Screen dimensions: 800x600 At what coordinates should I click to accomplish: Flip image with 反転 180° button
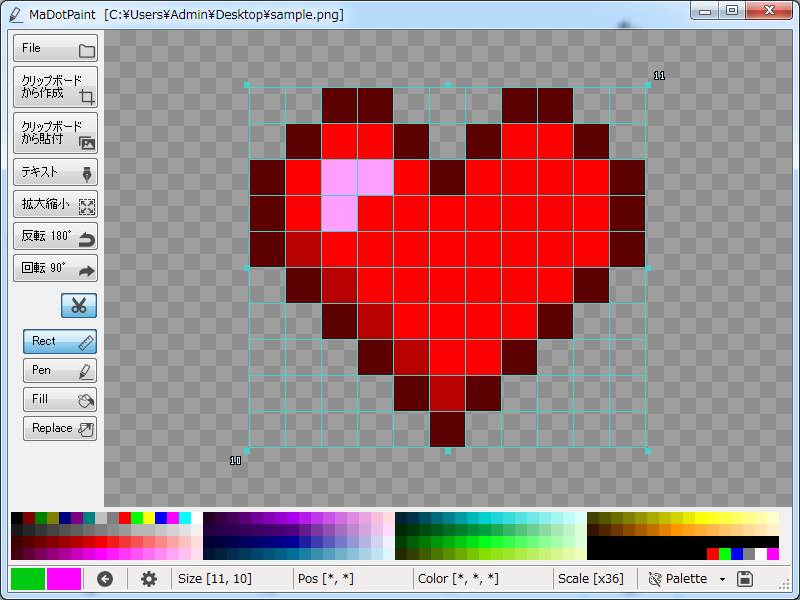55,236
